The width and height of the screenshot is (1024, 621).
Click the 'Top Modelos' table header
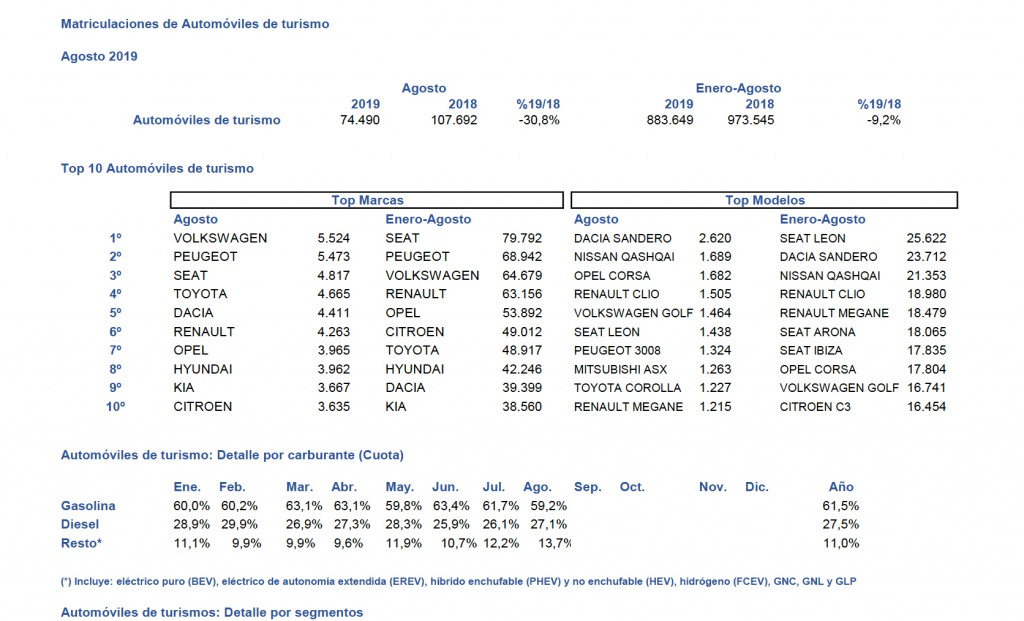pyautogui.click(x=764, y=200)
